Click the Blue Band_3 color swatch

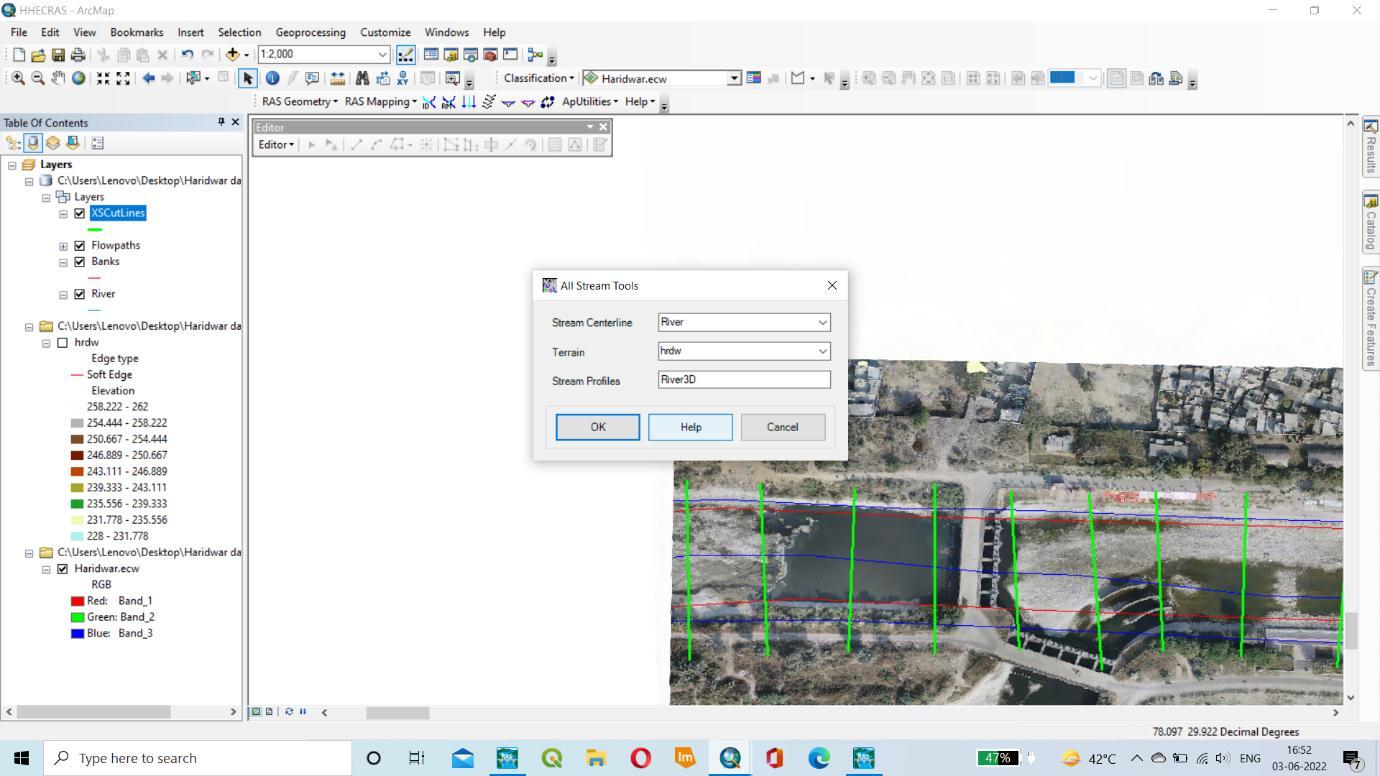click(x=77, y=633)
